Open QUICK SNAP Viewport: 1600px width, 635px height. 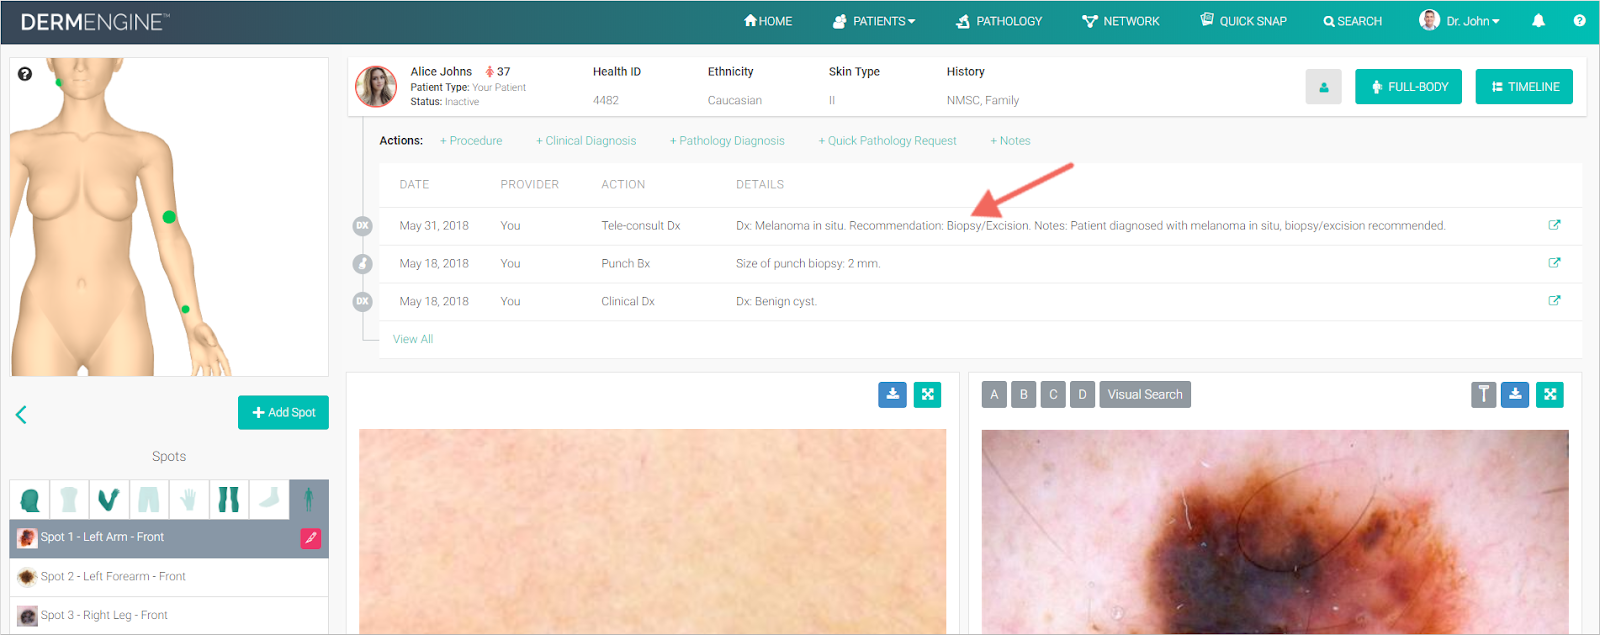(x=1243, y=21)
